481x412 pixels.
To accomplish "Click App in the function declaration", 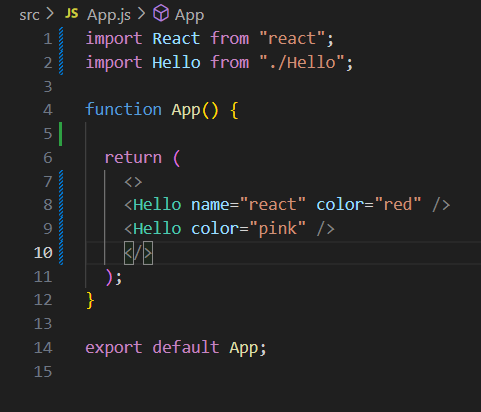I will 186,111.
